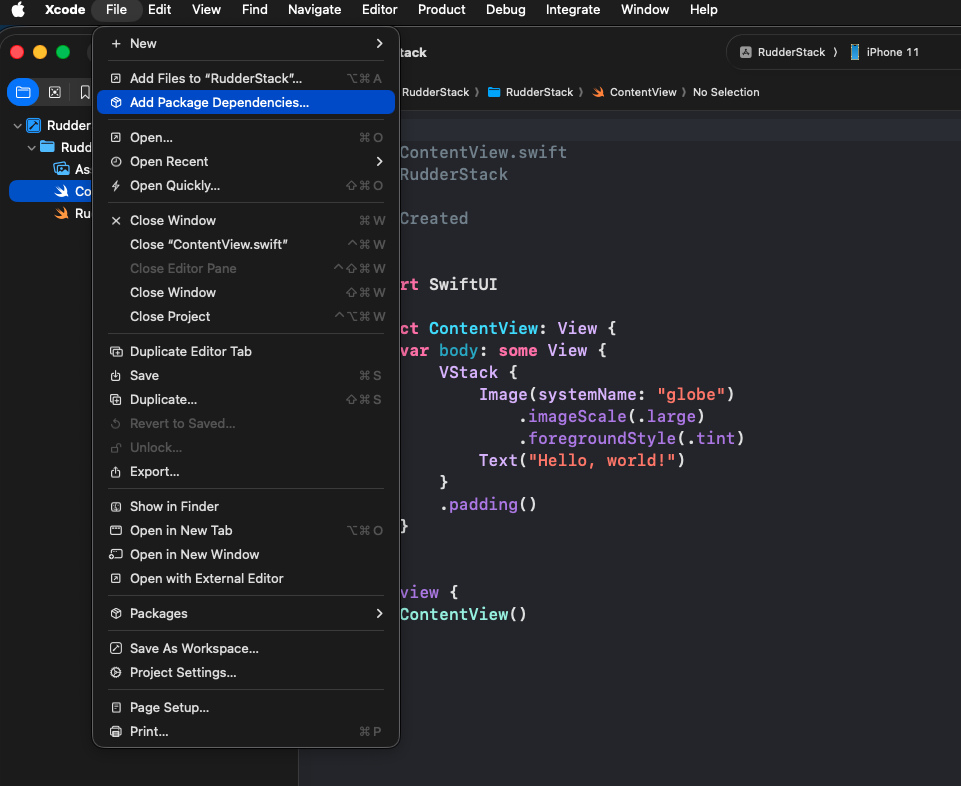Open the Apple menu
Screen dimensions: 961x786
click(x=18, y=10)
